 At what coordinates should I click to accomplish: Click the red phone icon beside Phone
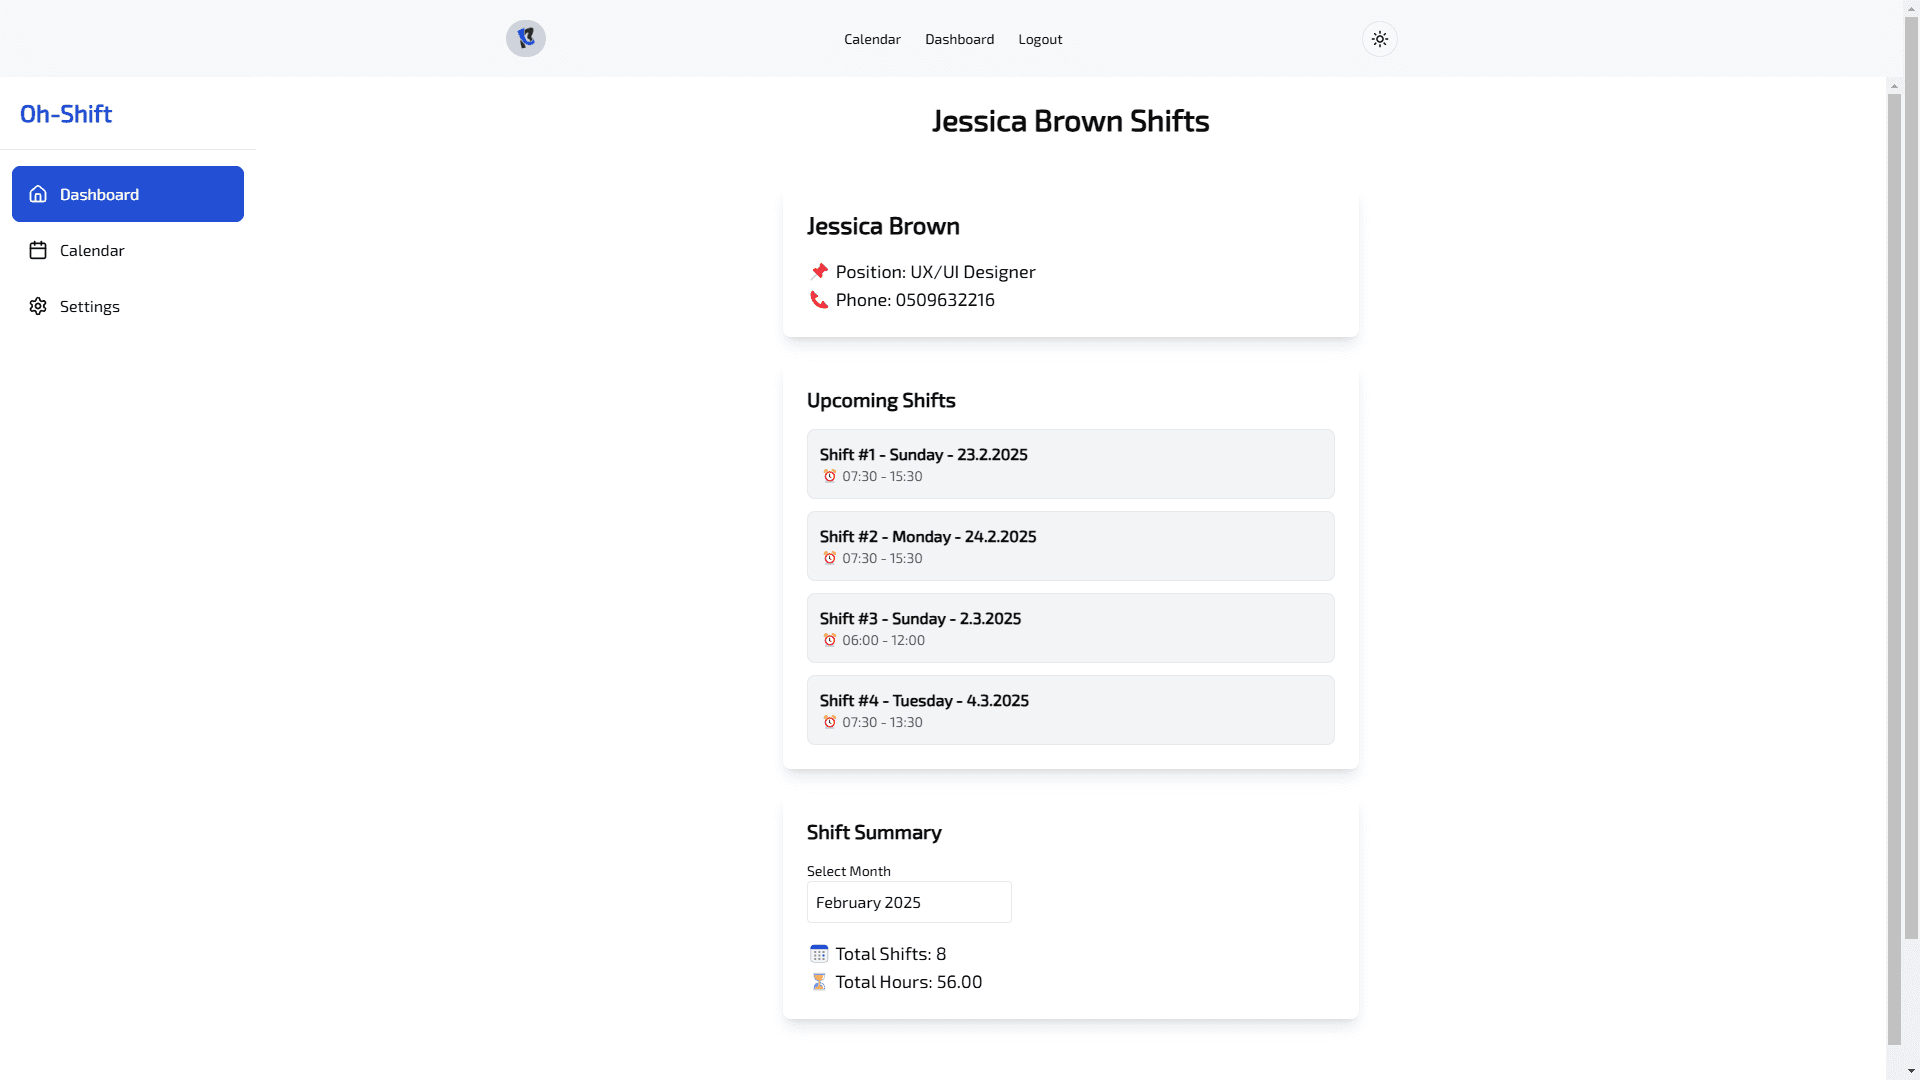point(819,300)
